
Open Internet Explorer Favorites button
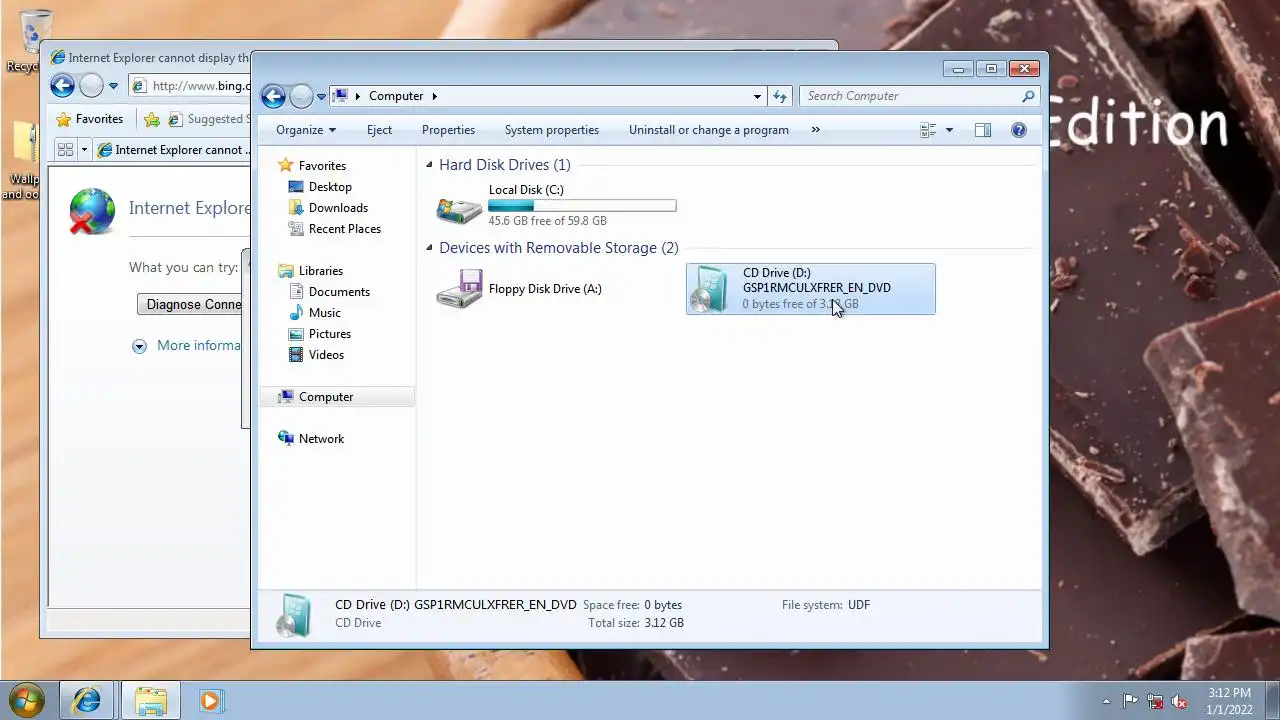tap(90, 119)
